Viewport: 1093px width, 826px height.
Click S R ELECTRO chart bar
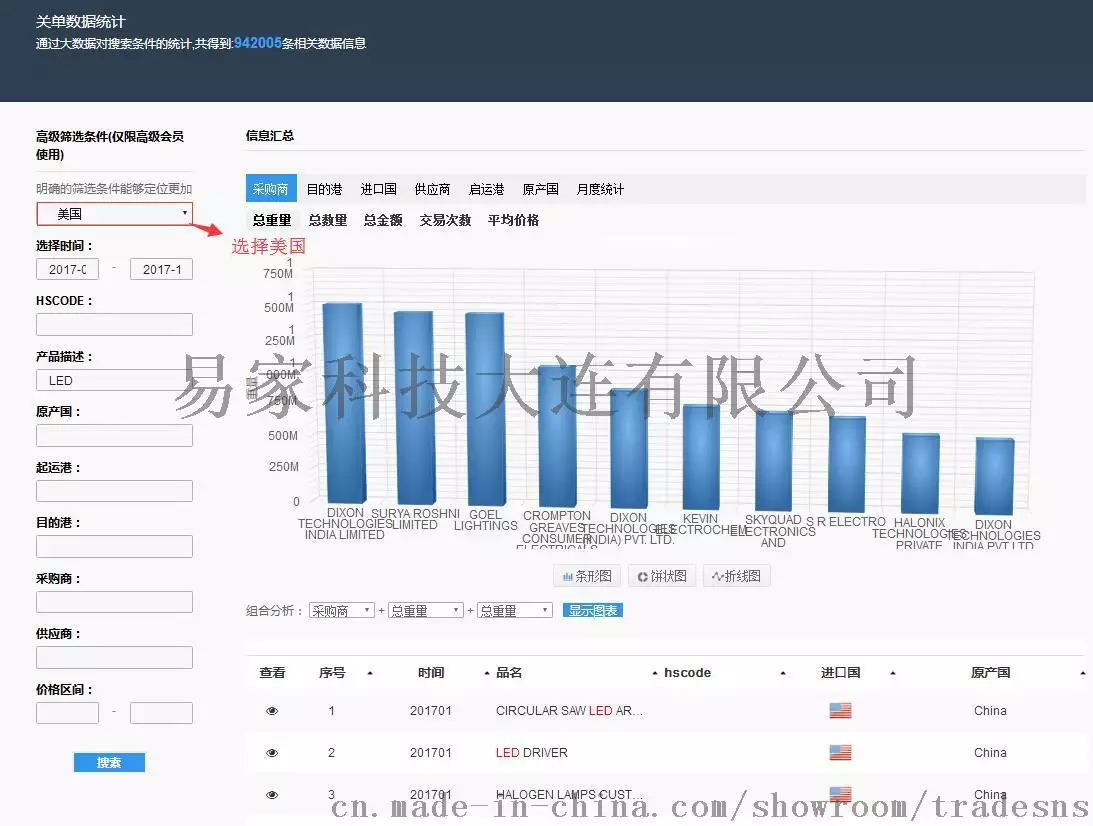pyautogui.click(x=847, y=464)
